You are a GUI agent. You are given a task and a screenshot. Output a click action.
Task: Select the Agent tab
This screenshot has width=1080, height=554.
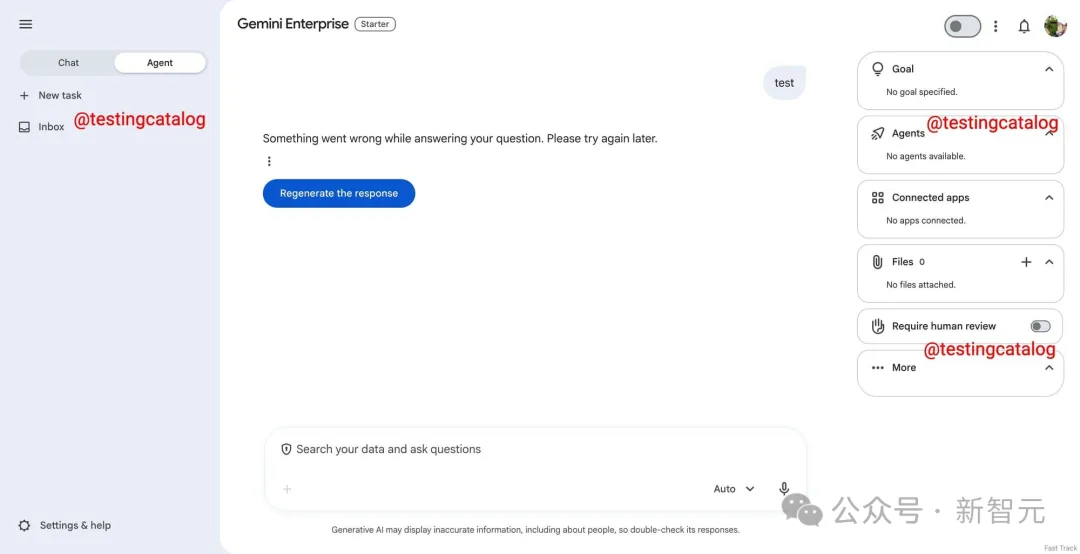click(160, 63)
